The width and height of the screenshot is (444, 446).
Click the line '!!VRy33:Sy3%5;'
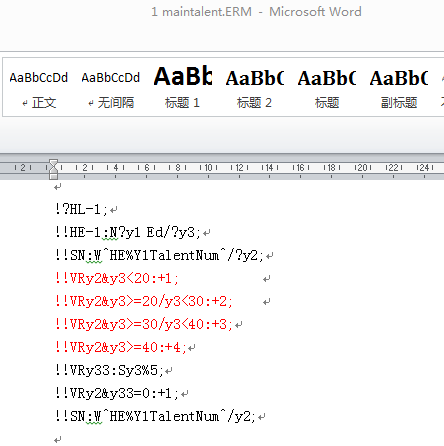click(109, 370)
